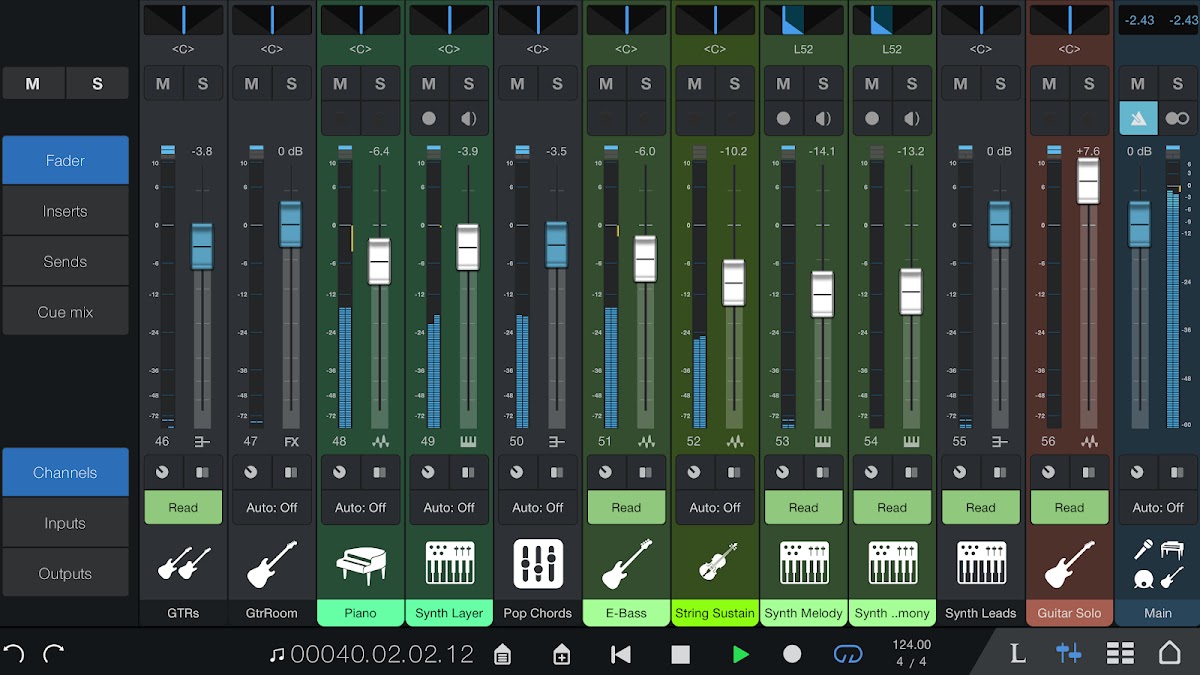This screenshot has width=1200, height=675.
Task: Mute the GTRs channel
Action: [163, 84]
